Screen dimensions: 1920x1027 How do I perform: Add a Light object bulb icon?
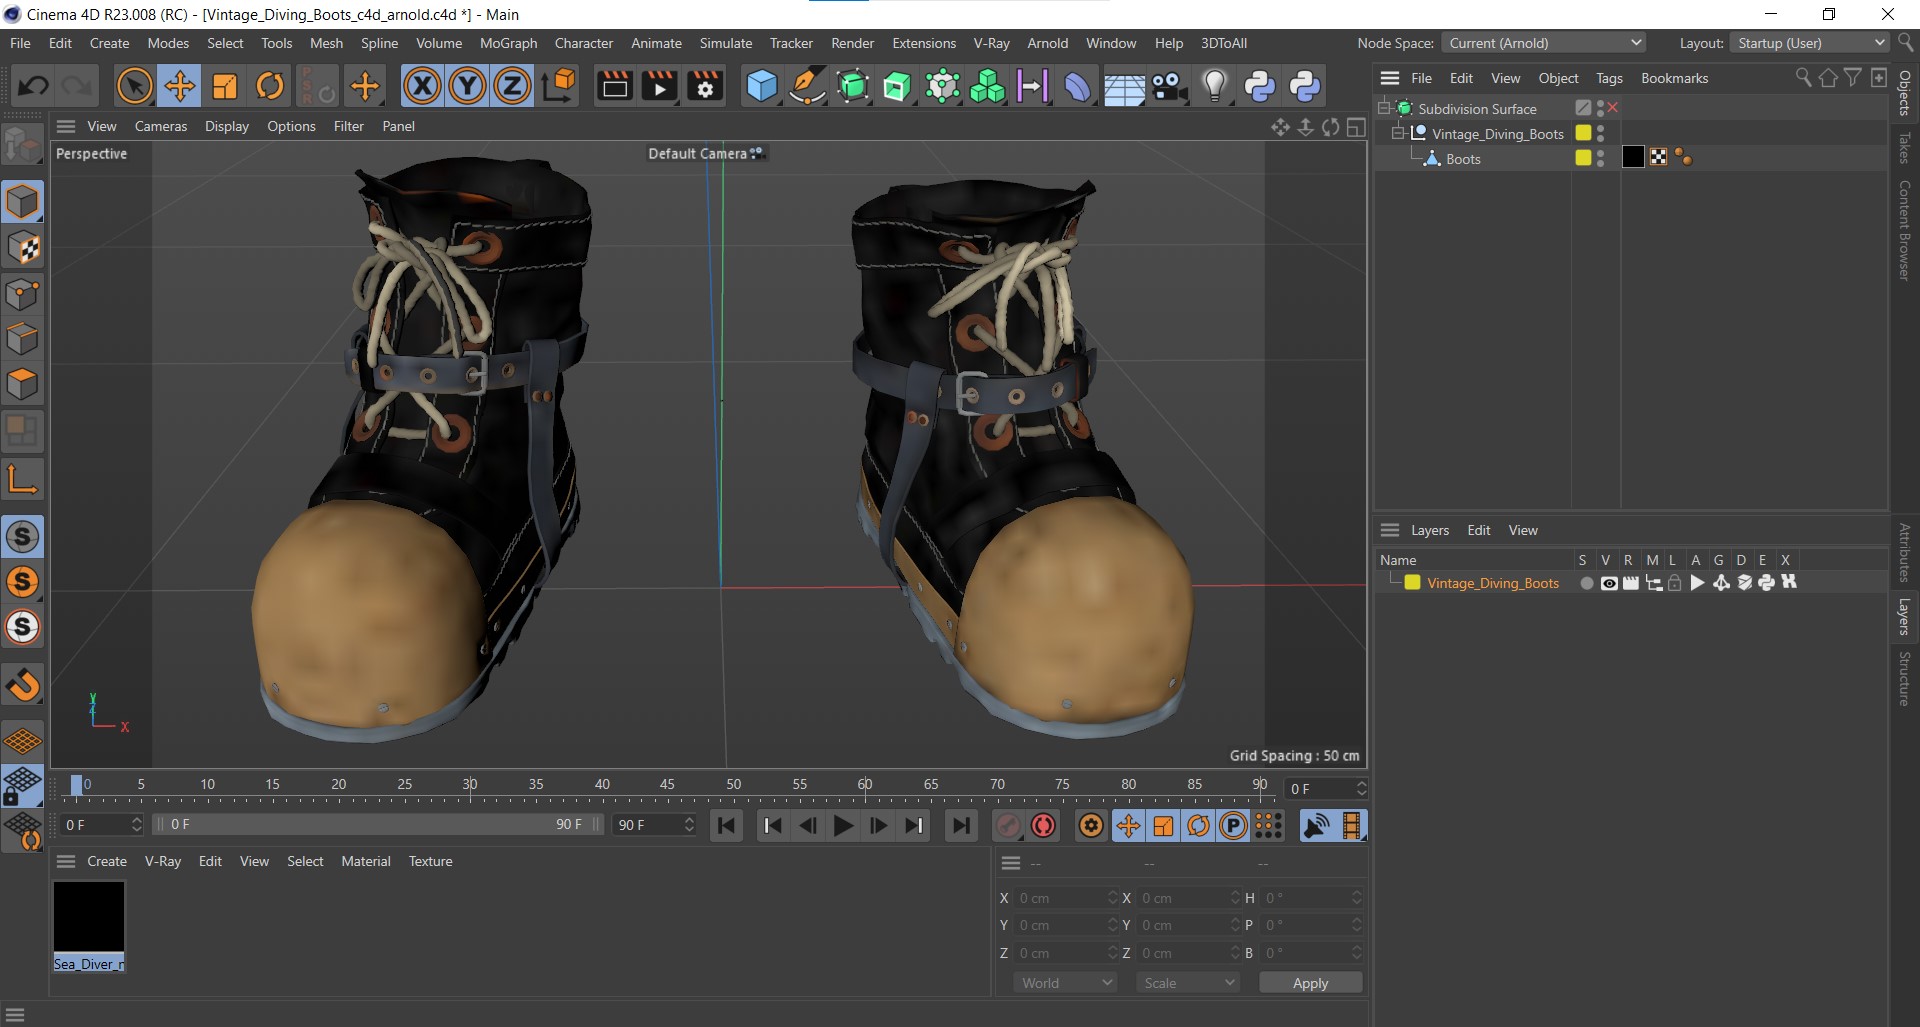pyautogui.click(x=1214, y=86)
